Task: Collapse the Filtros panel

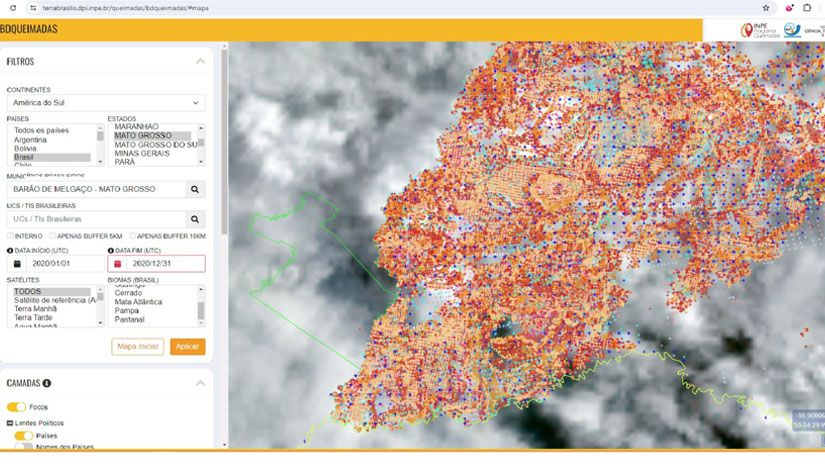Action: tap(200, 61)
